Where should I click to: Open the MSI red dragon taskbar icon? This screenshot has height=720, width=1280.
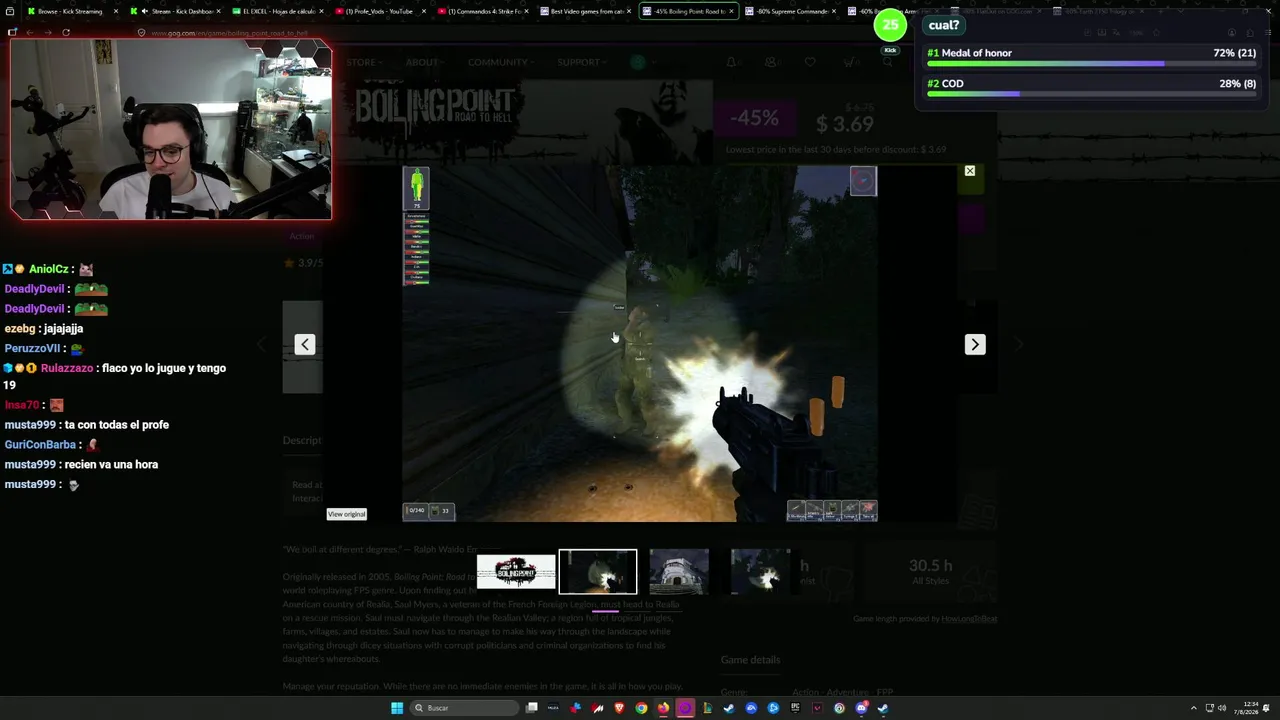(598, 708)
